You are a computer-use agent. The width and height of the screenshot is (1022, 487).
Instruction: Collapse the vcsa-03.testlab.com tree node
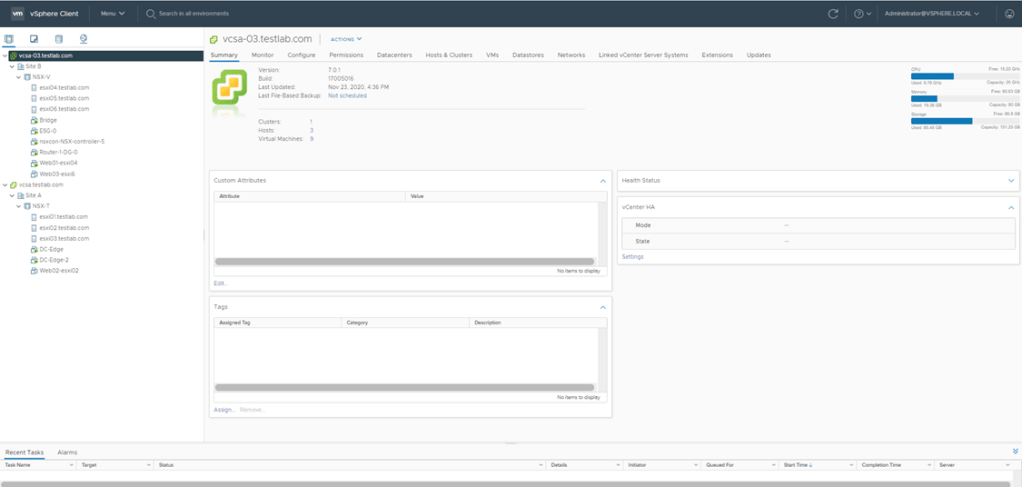[6, 56]
